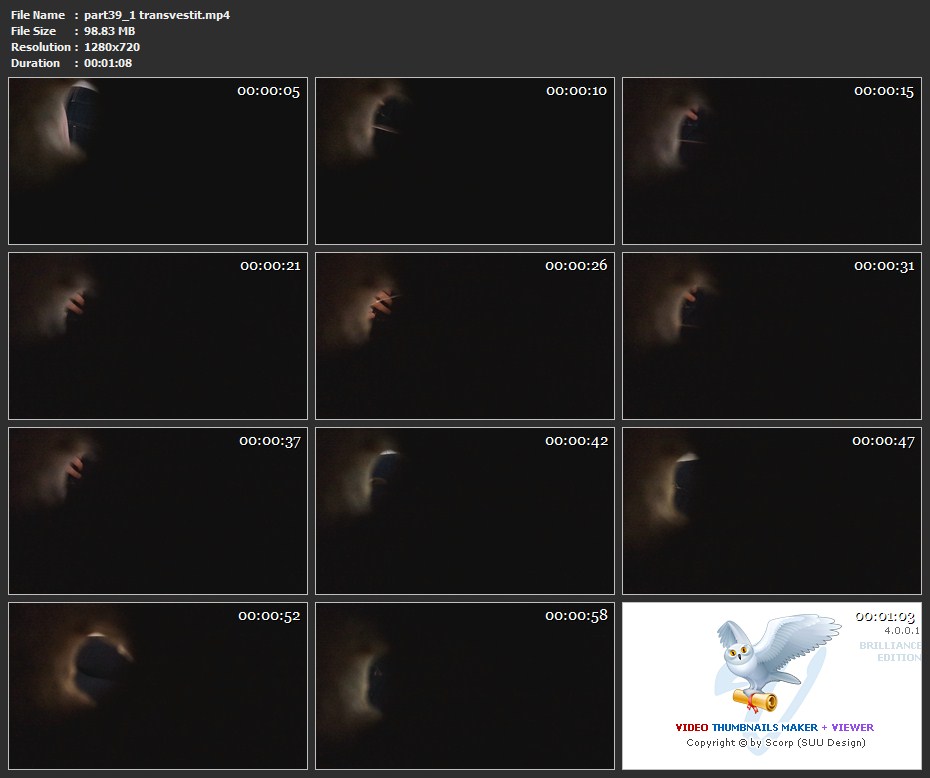
Task: Click the thumbnail at 00:00:26
Action: [x=465, y=336]
